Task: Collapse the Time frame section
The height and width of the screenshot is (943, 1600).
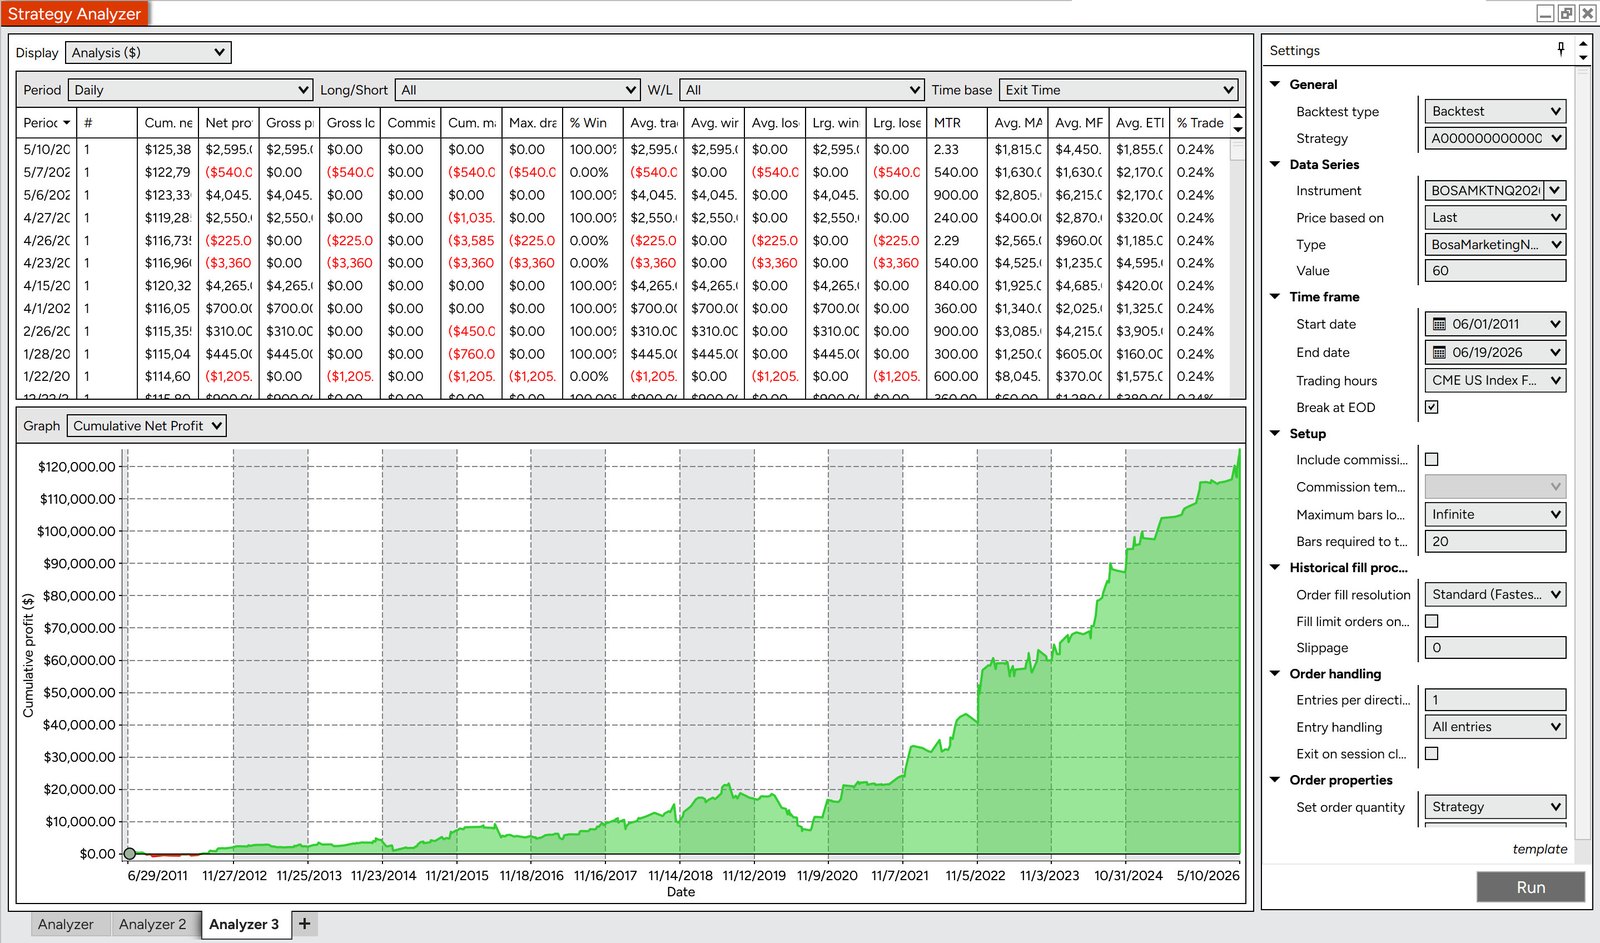Action: (1275, 296)
